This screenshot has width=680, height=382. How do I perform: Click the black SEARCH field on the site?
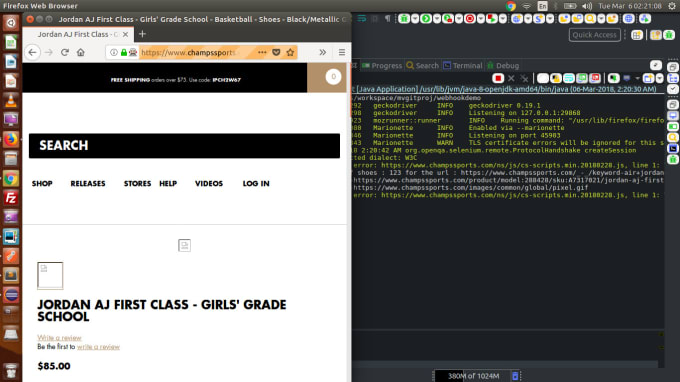[184, 146]
